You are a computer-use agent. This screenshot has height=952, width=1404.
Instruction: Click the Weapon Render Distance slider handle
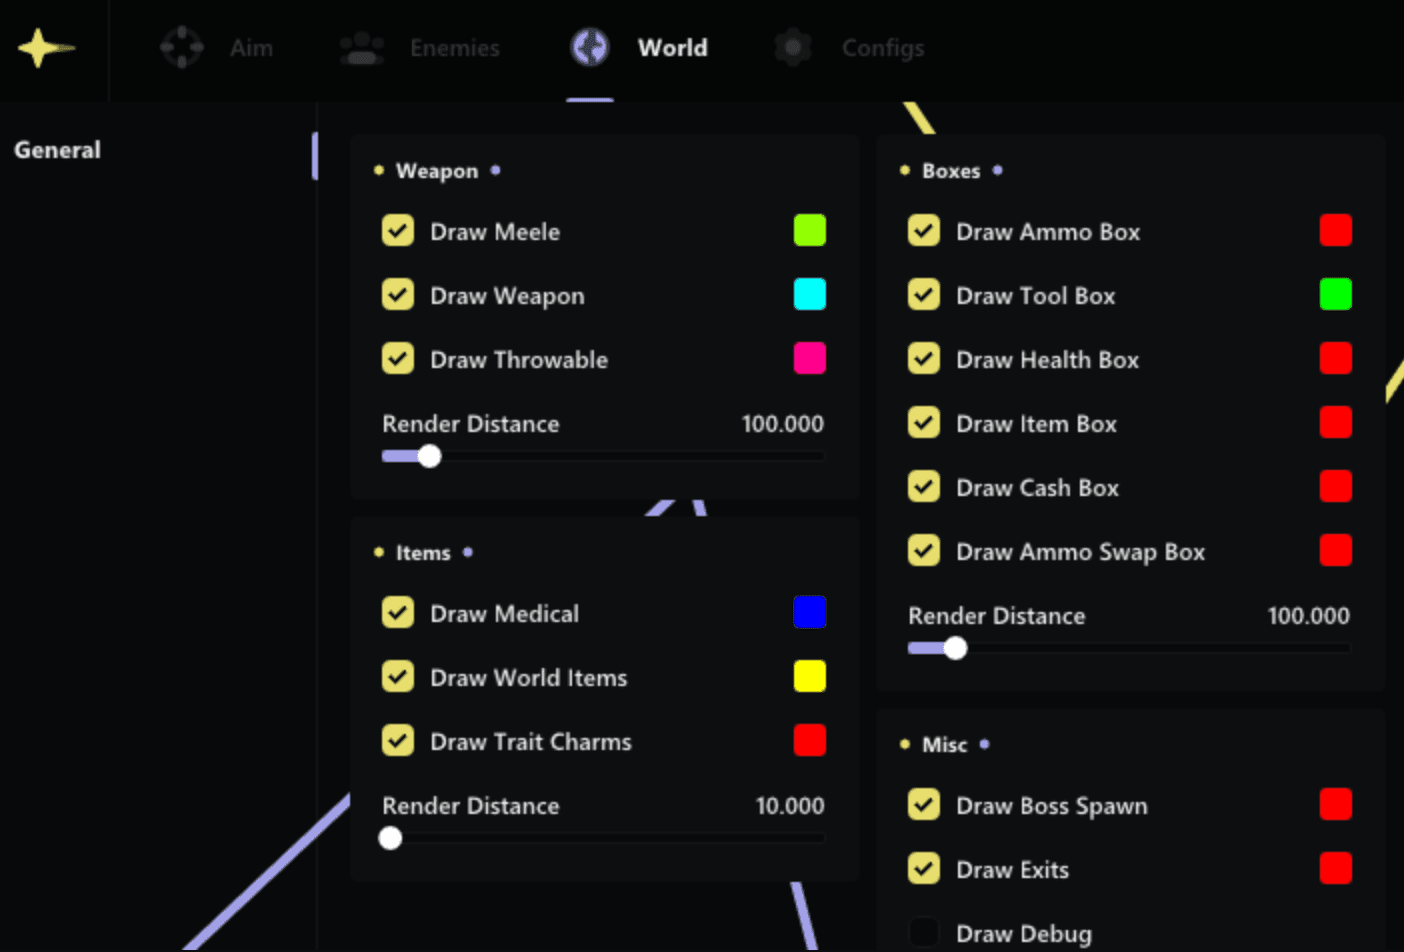pyautogui.click(x=429, y=456)
